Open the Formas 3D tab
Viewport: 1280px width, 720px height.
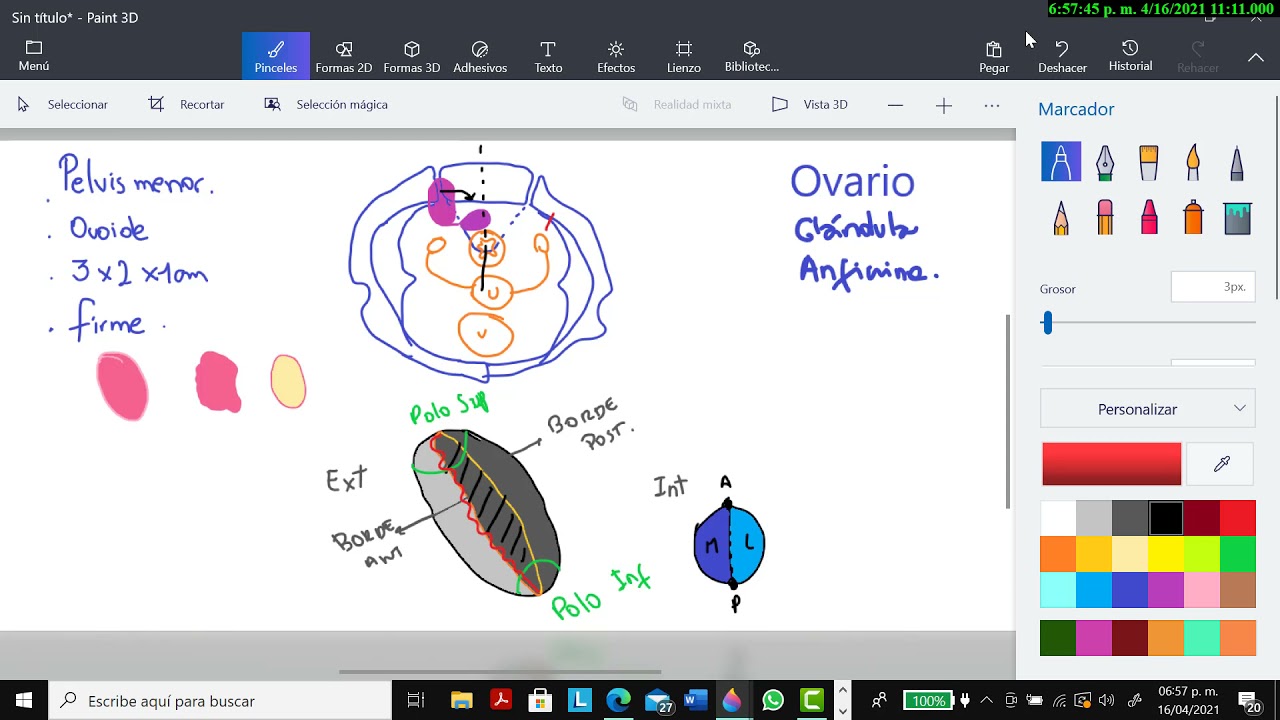coord(412,56)
